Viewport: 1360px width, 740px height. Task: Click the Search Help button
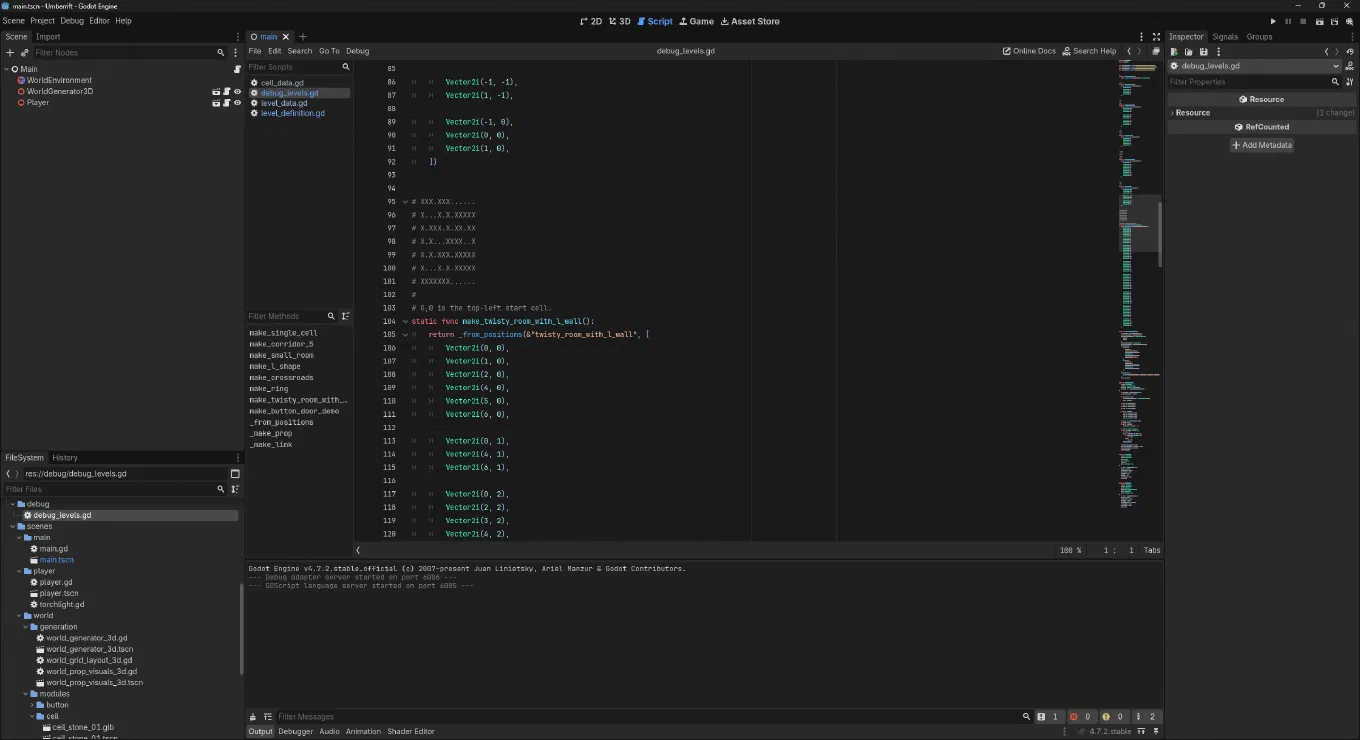1089,51
